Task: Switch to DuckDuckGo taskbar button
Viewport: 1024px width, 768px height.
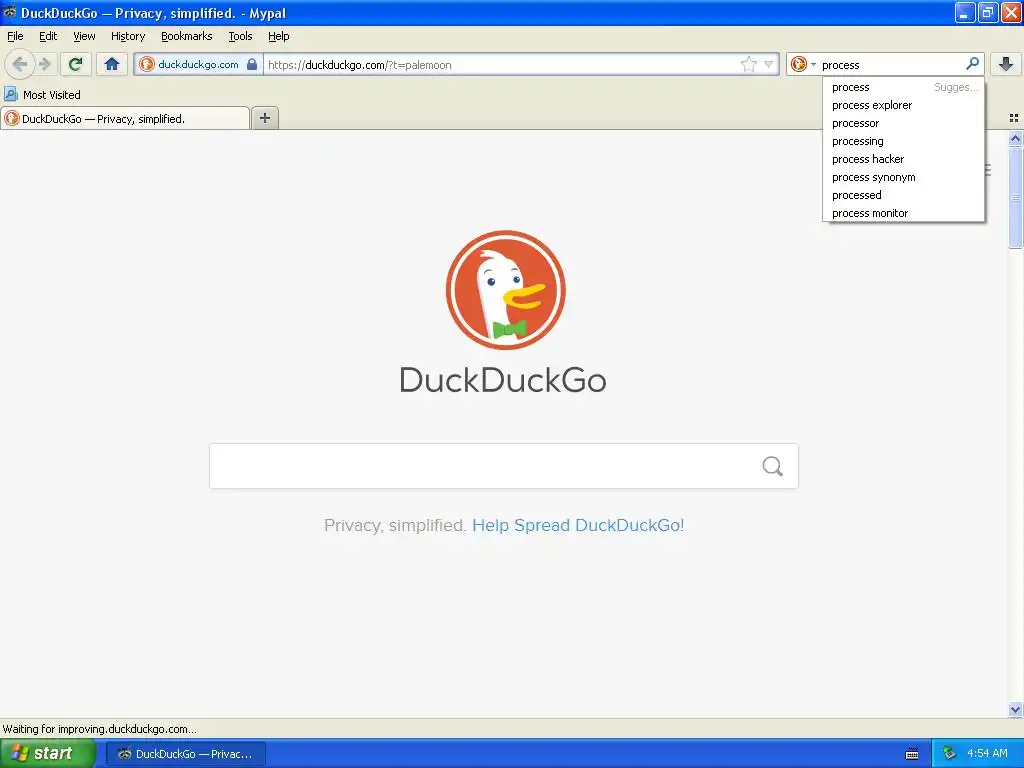Action: (x=186, y=754)
